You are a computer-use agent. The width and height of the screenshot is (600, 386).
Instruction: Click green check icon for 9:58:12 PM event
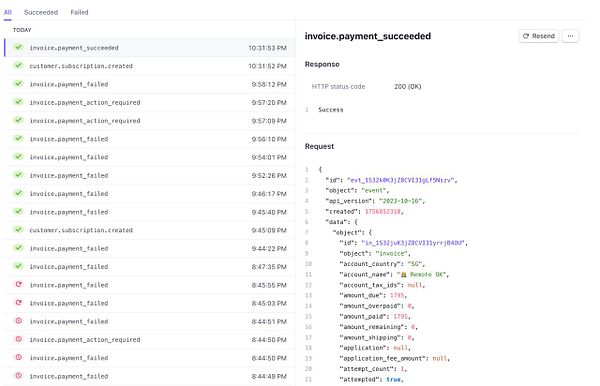(x=18, y=83)
